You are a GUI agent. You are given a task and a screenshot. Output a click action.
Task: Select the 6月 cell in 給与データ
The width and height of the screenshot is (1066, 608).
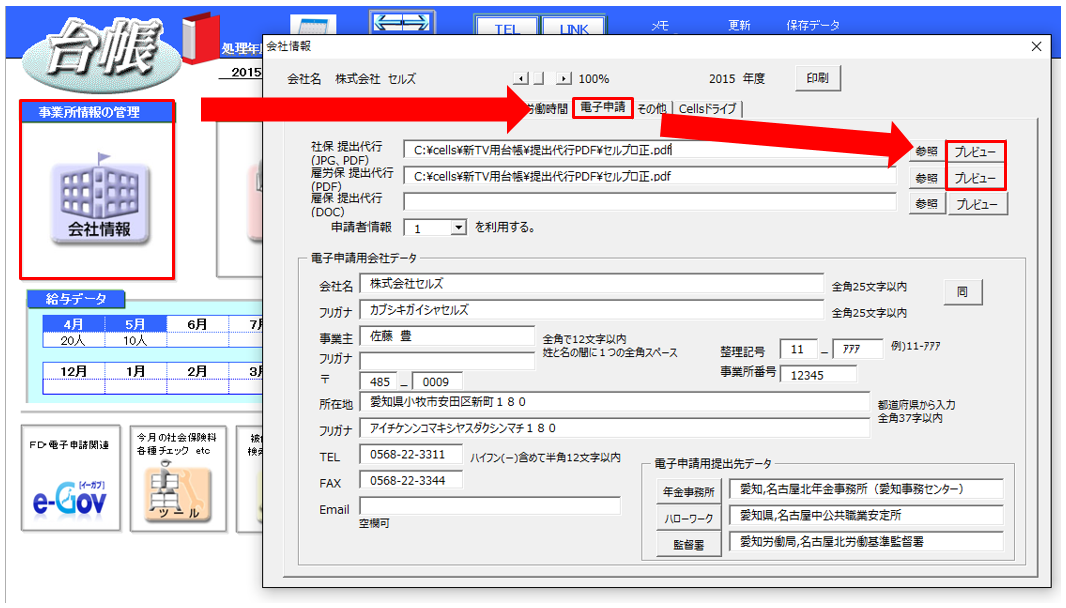pyautogui.click(x=197, y=324)
